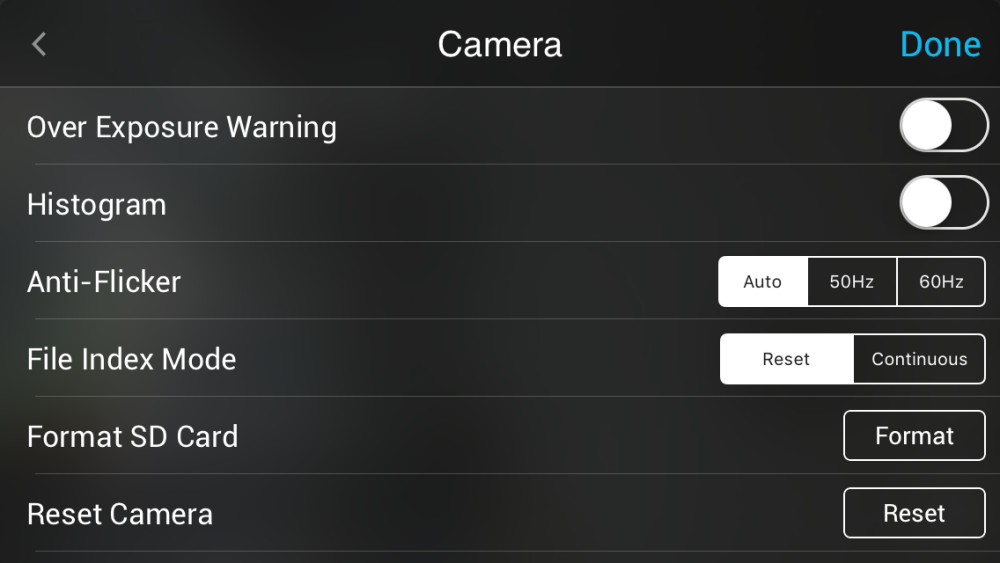Turn on the Histogram toggle

pos(944,203)
